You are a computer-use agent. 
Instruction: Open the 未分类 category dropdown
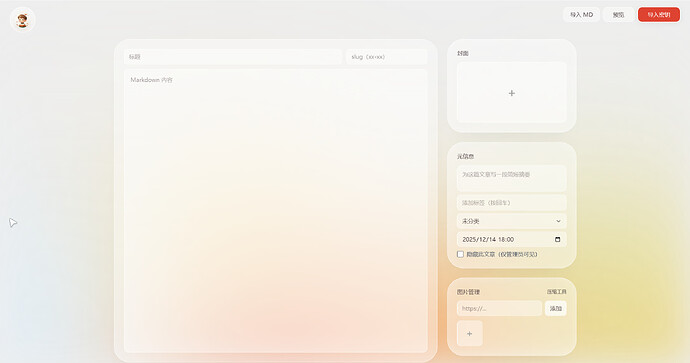(x=512, y=221)
